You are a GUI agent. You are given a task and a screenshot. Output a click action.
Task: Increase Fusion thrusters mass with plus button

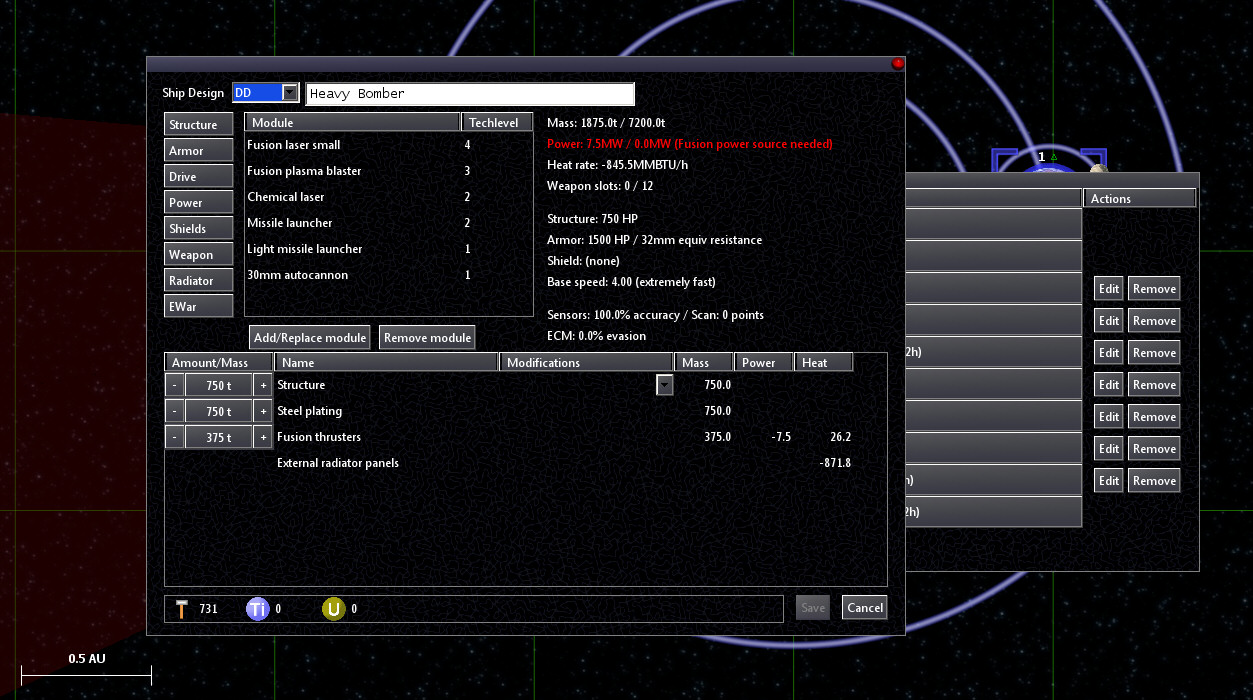tap(263, 437)
